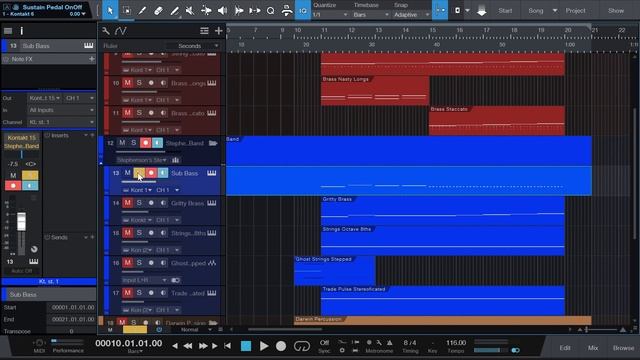Viewport: 640px width, 360px height.
Task: Toggle Solo on Sub Bass track
Action: point(139,173)
